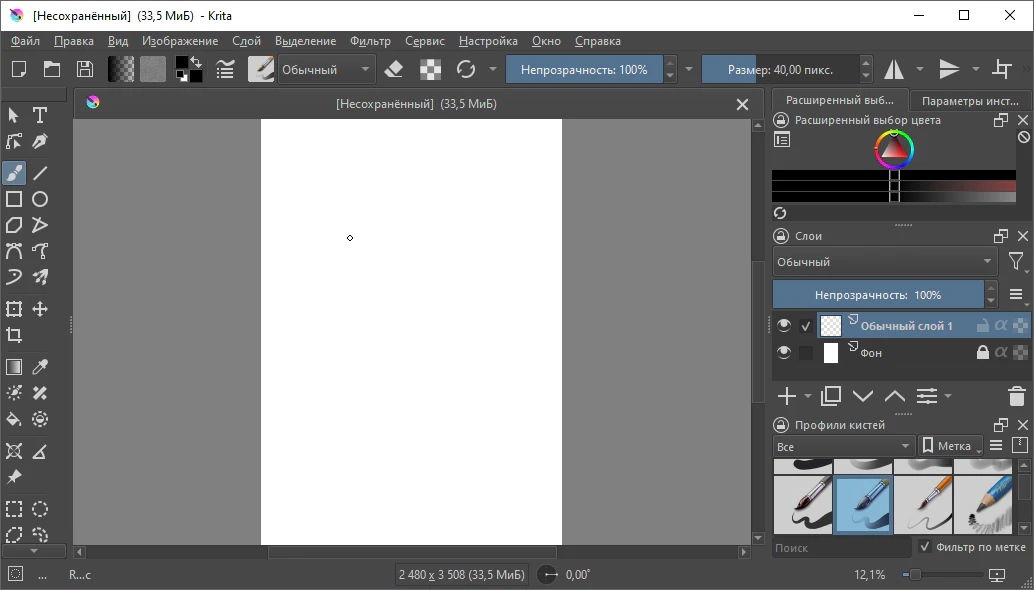The width and height of the screenshot is (1034, 590).
Task: Expand layer blending mode dropdown
Action: coord(885,262)
